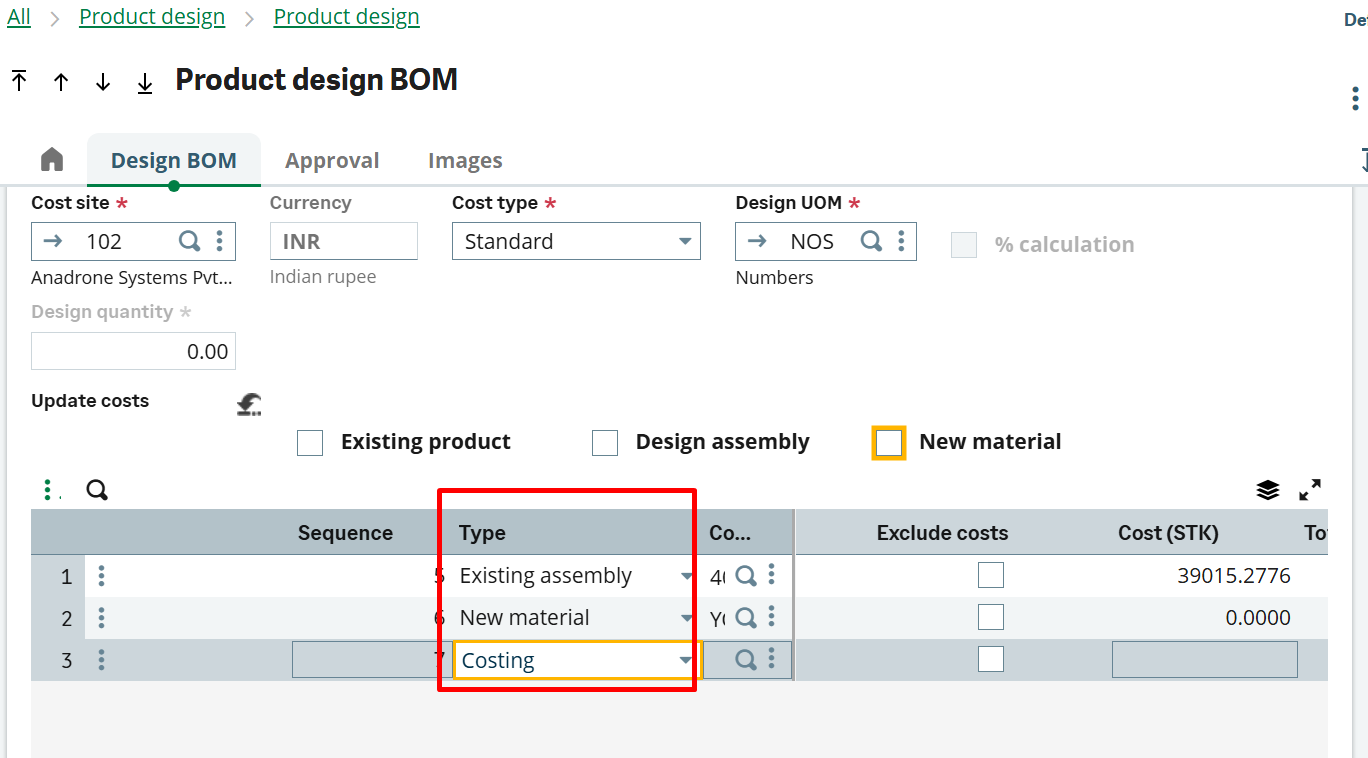The width and height of the screenshot is (1368, 758).
Task: Open row 3 component three-dot menu
Action: [771, 659]
